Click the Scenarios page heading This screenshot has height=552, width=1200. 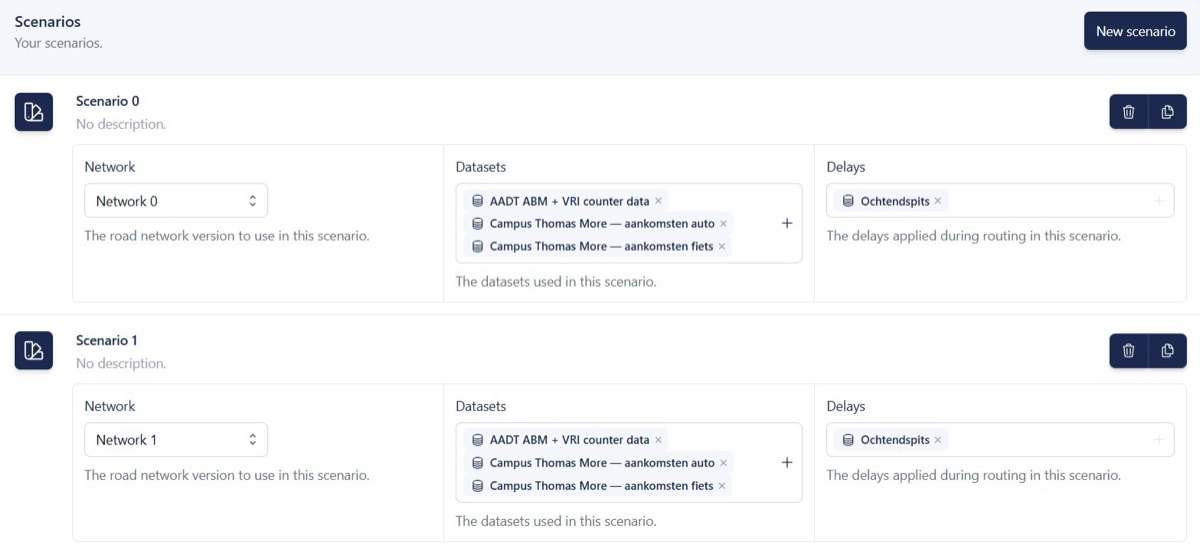click(x=48, y=21)
